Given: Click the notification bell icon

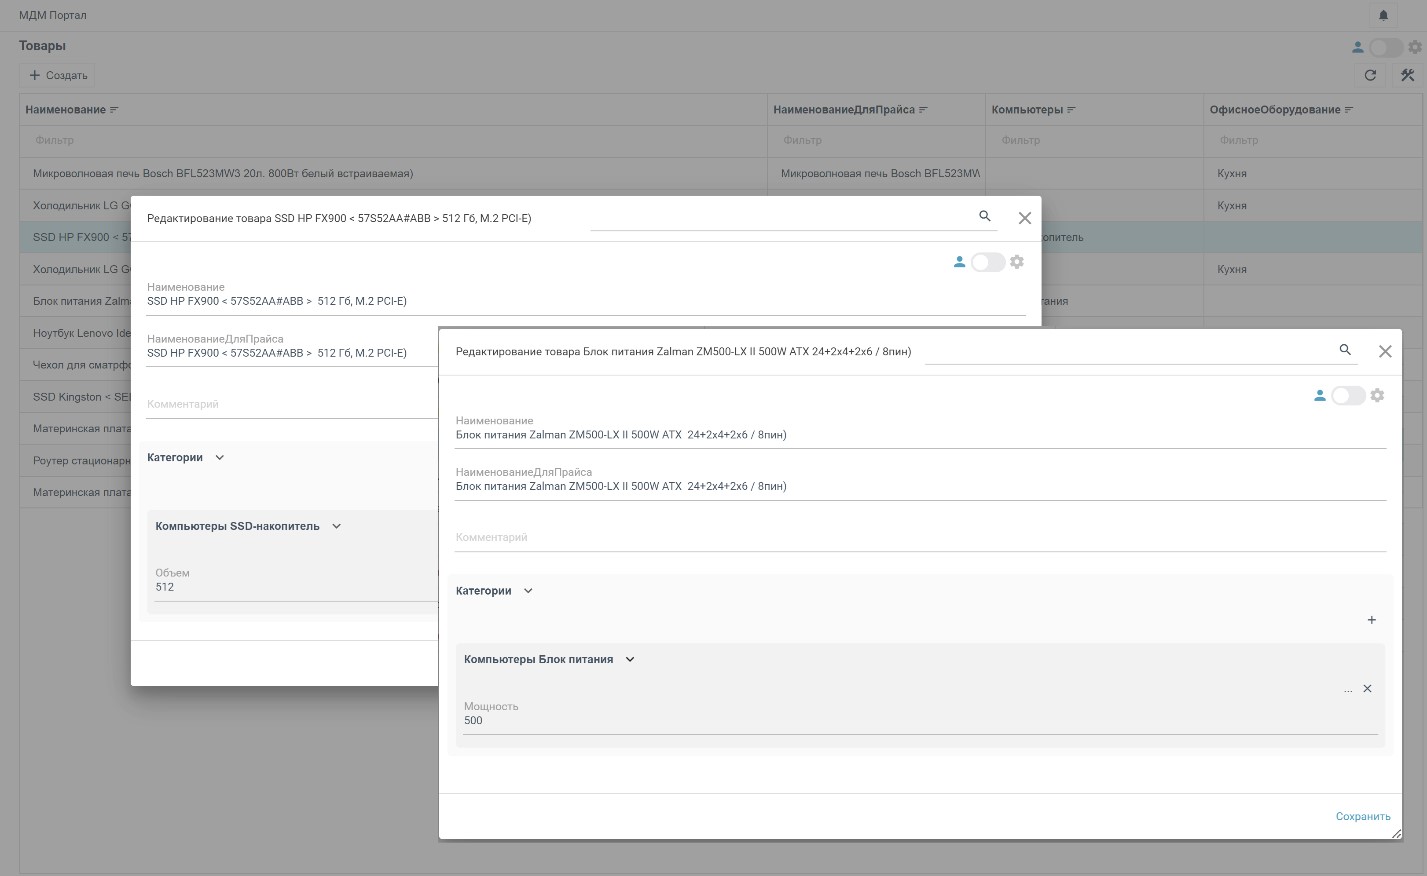Looking at the screenshot, I should (1383, 15).
